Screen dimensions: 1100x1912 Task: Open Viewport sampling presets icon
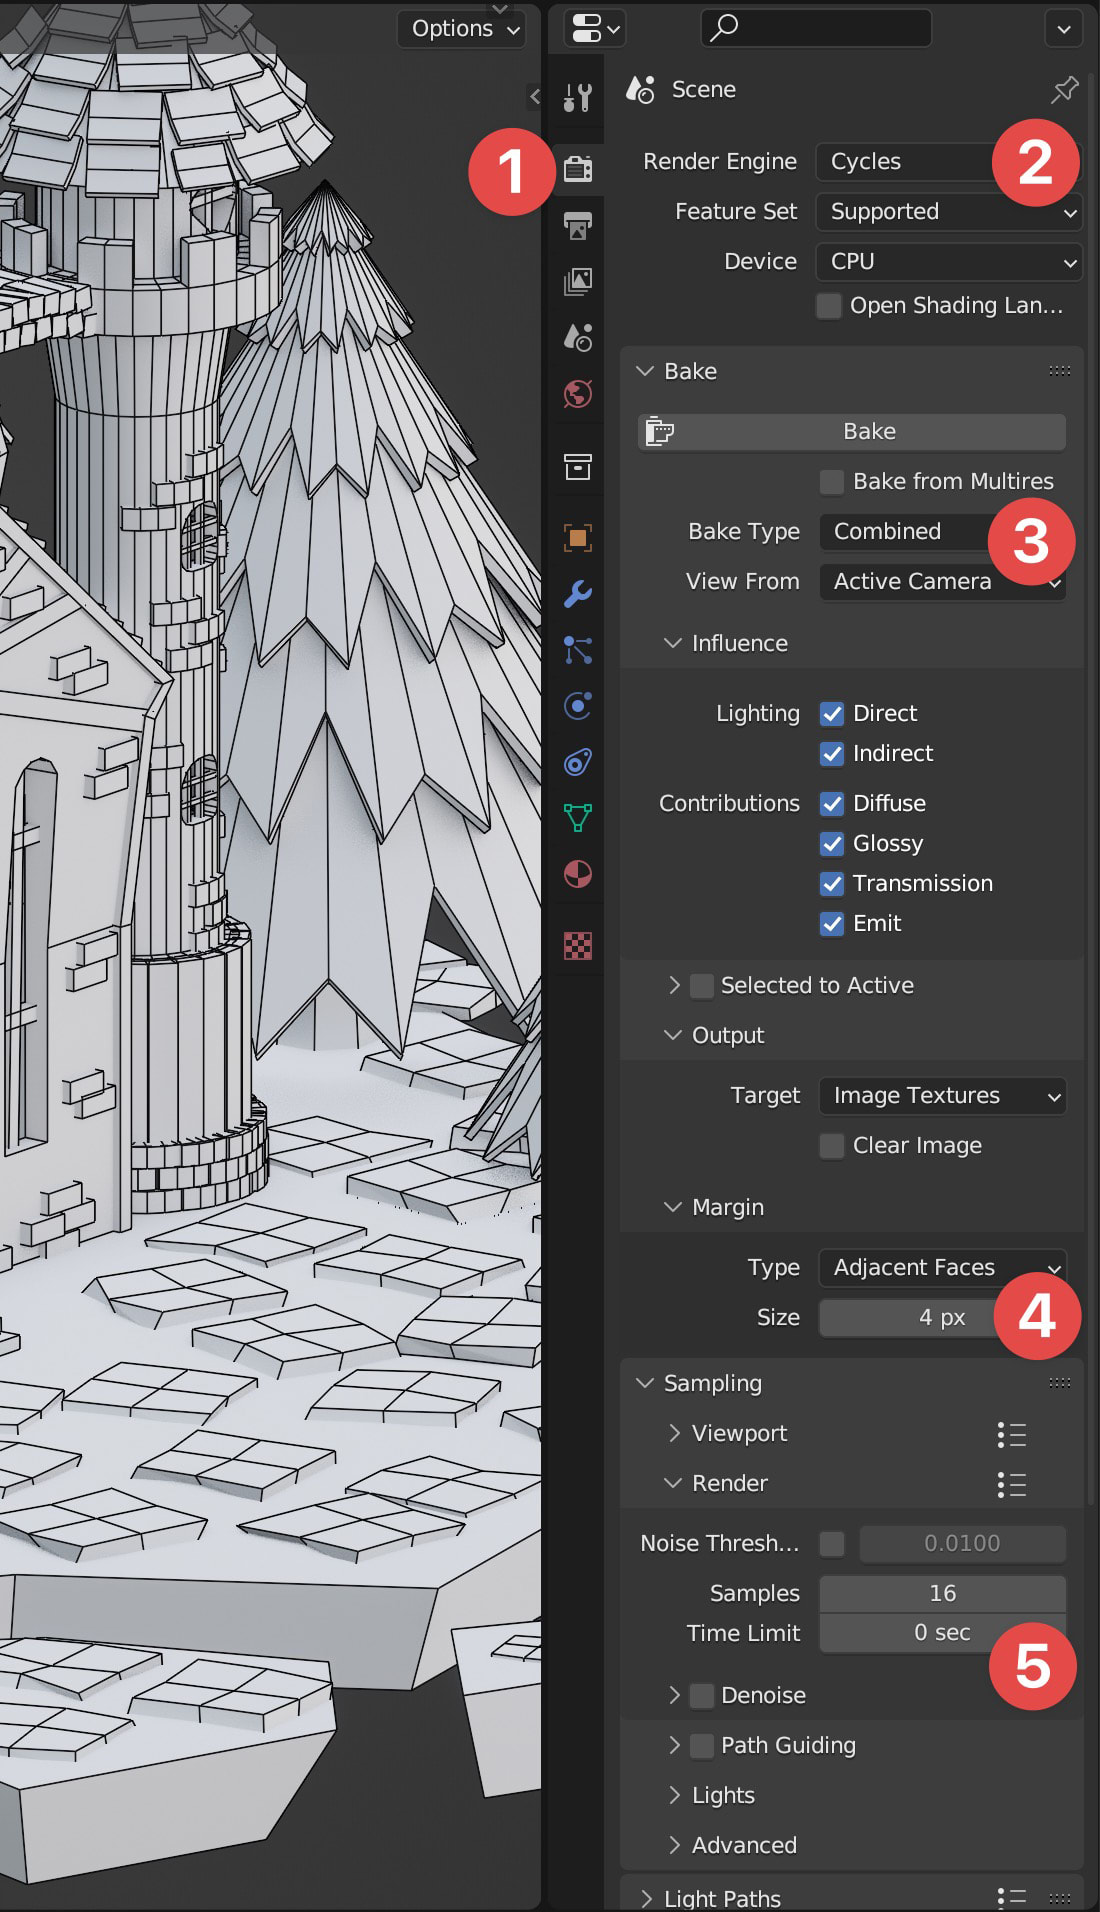point(1012,1435)
